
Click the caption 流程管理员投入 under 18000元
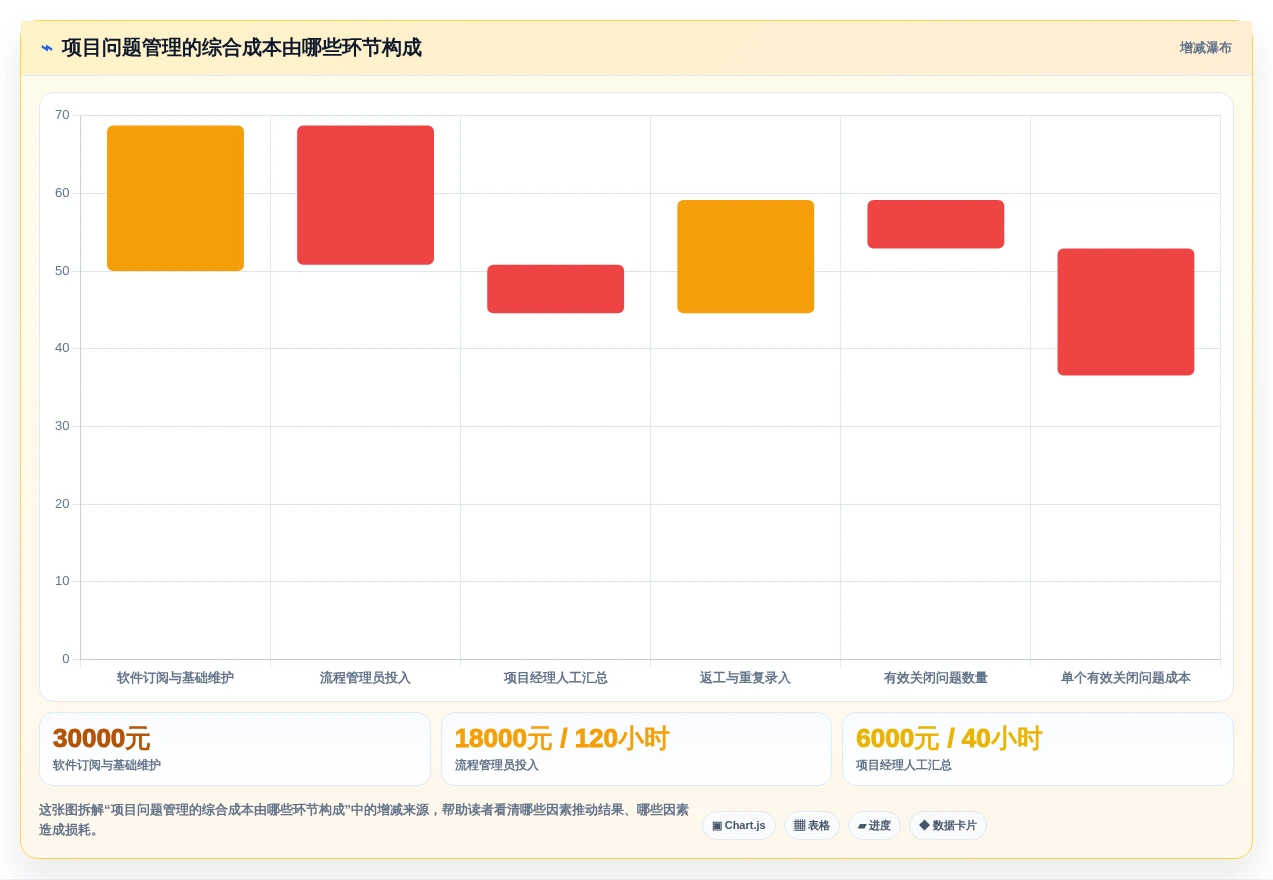[497, 765]
